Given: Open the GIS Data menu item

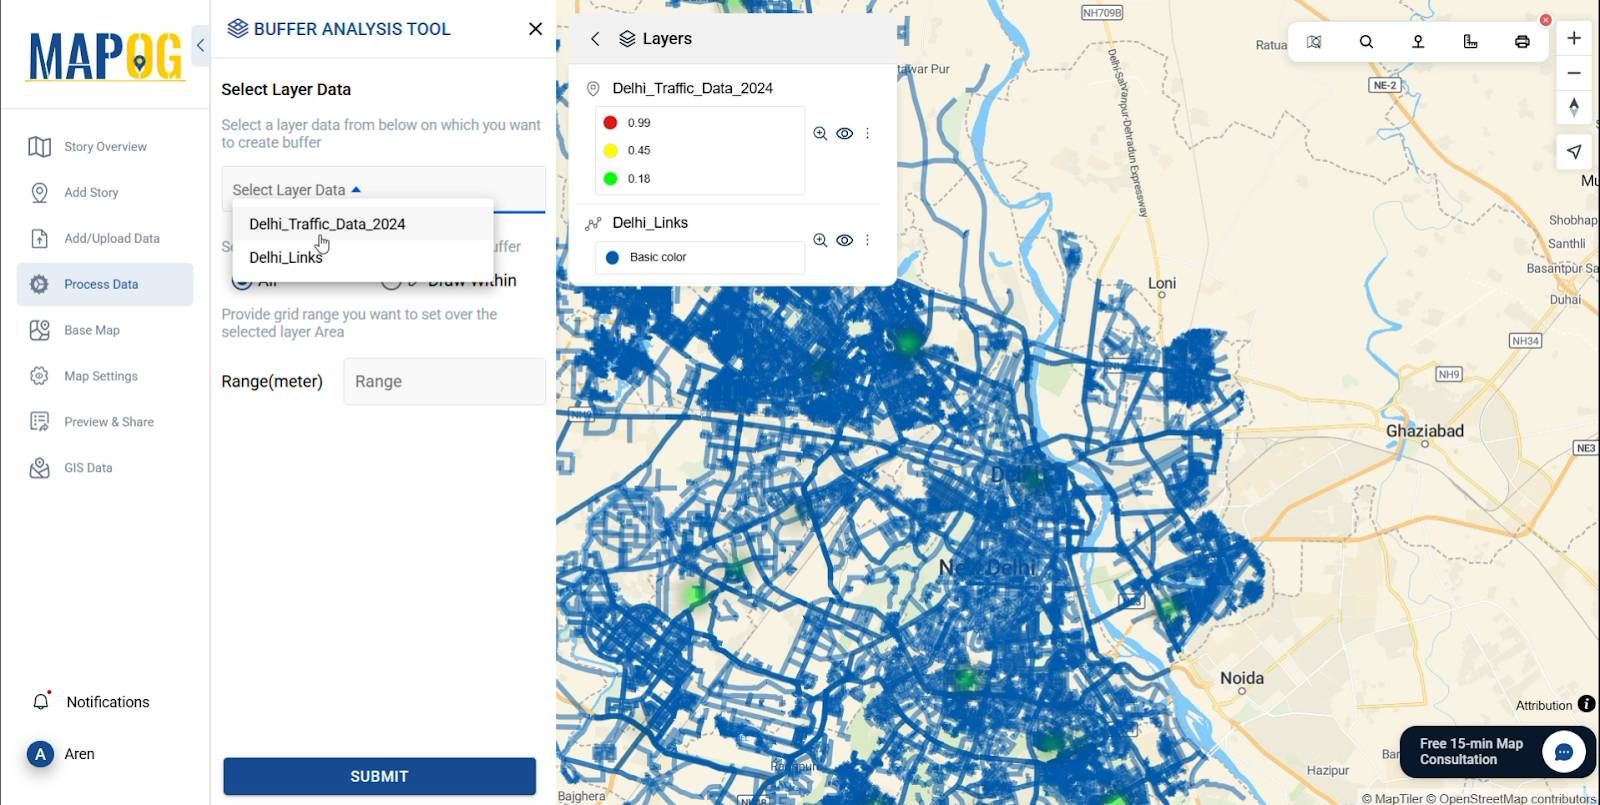Looking at the screenshot, I should point(105,469).
